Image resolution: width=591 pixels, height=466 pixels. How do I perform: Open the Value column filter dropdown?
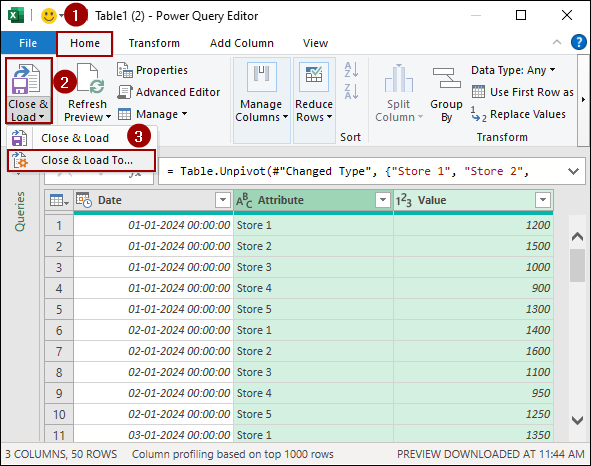coord(543,200)
